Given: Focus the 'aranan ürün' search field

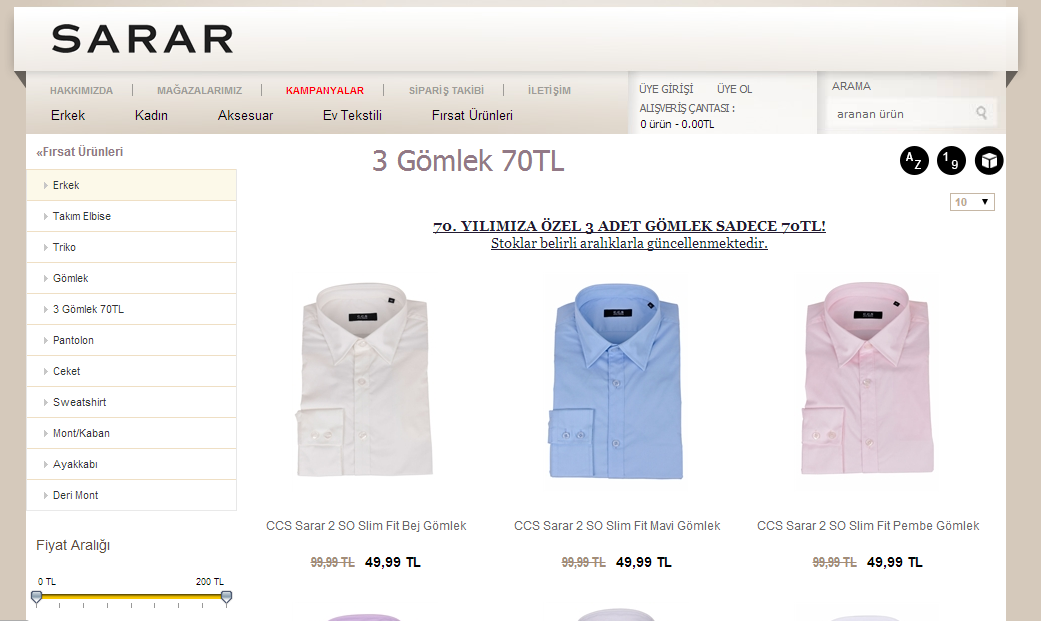Looking at the screenshot, I should pyautogui.click(x=900, y=114).
